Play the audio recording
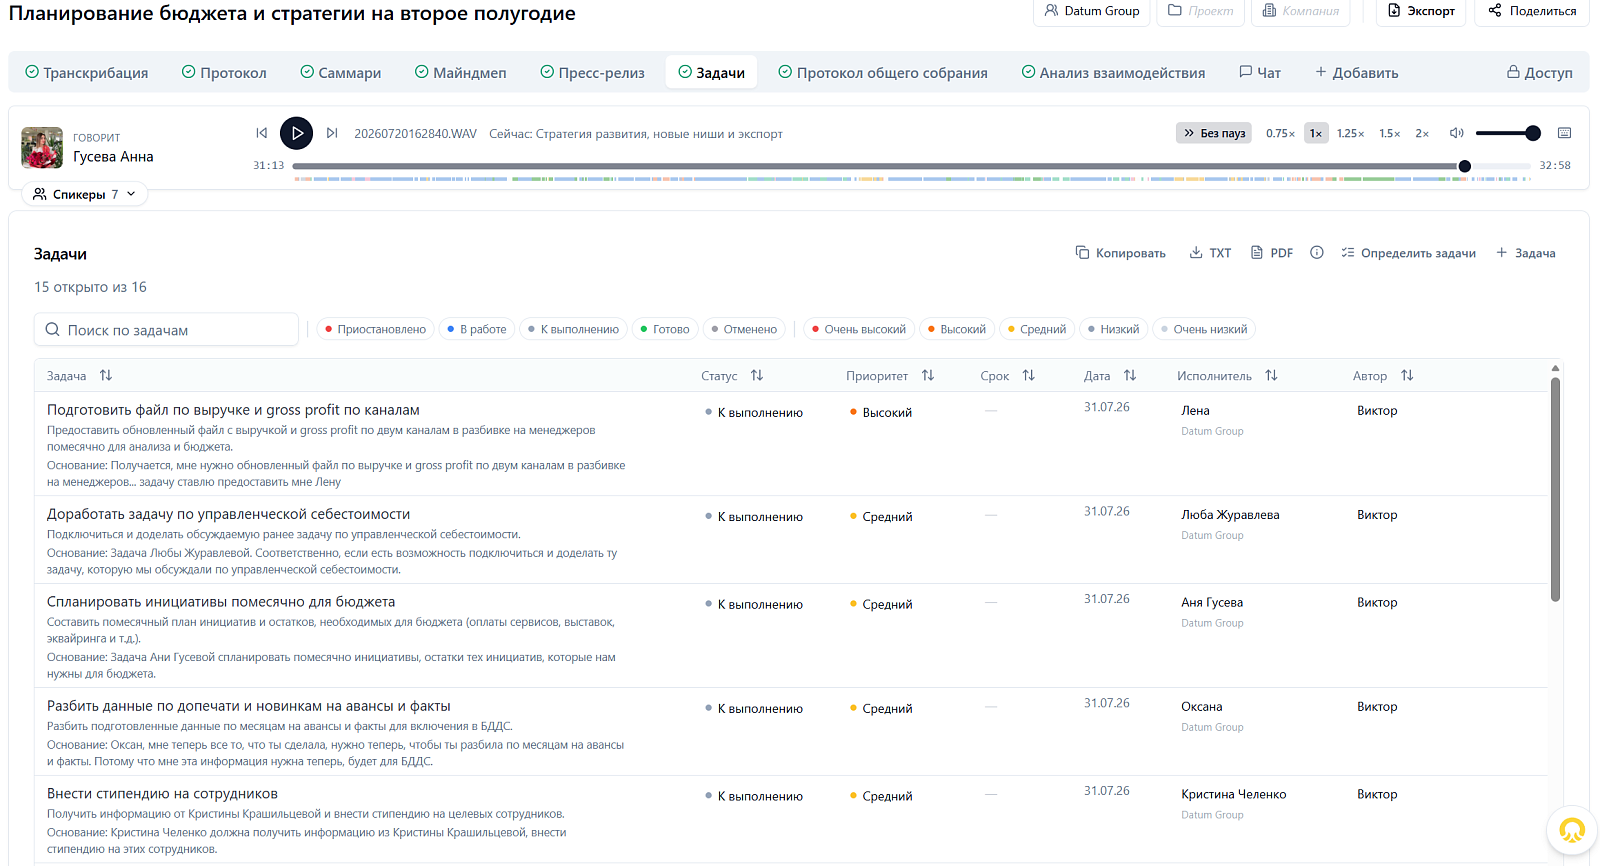The width and height of the screenshot is (1600, 866). click(x=296, y=133)
